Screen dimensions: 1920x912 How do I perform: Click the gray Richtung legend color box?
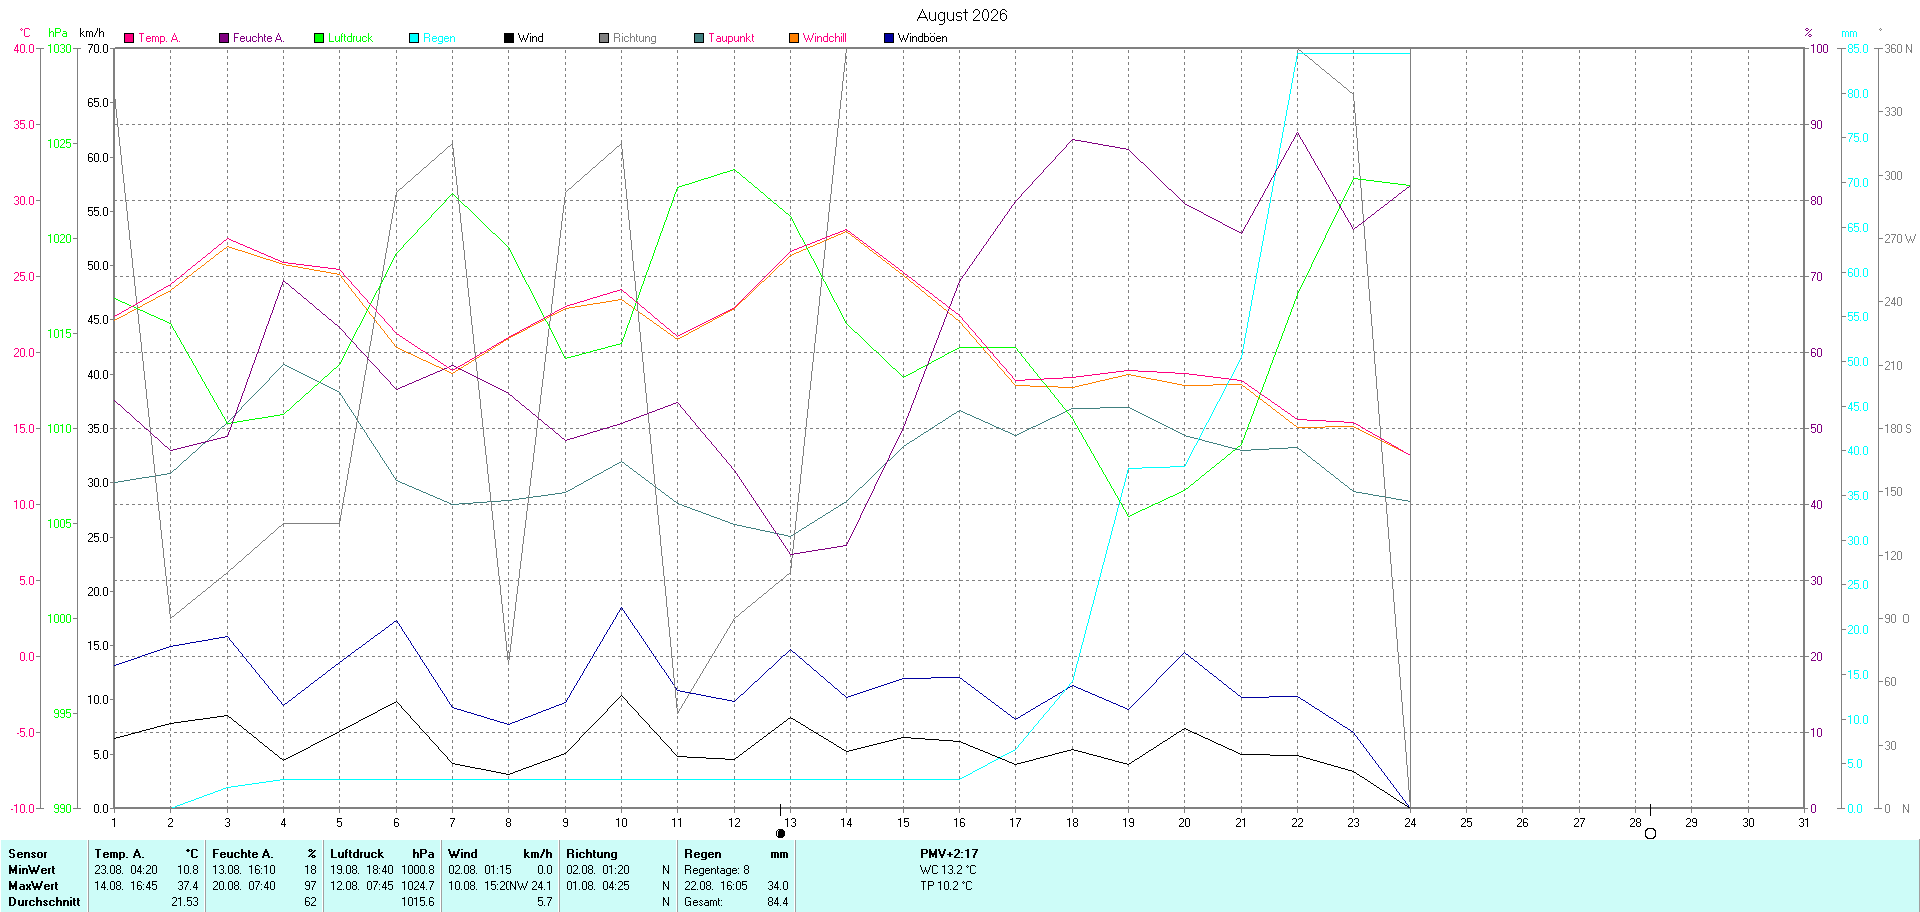(604, 38)
